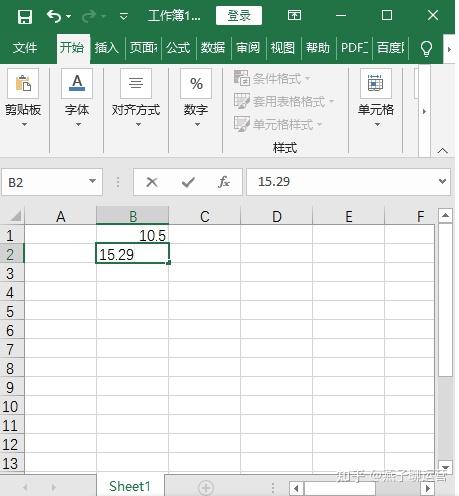This screenshot has height=496, width=459.
Task: Click 单元格样式 cell styles
Action: pos(278,124)
